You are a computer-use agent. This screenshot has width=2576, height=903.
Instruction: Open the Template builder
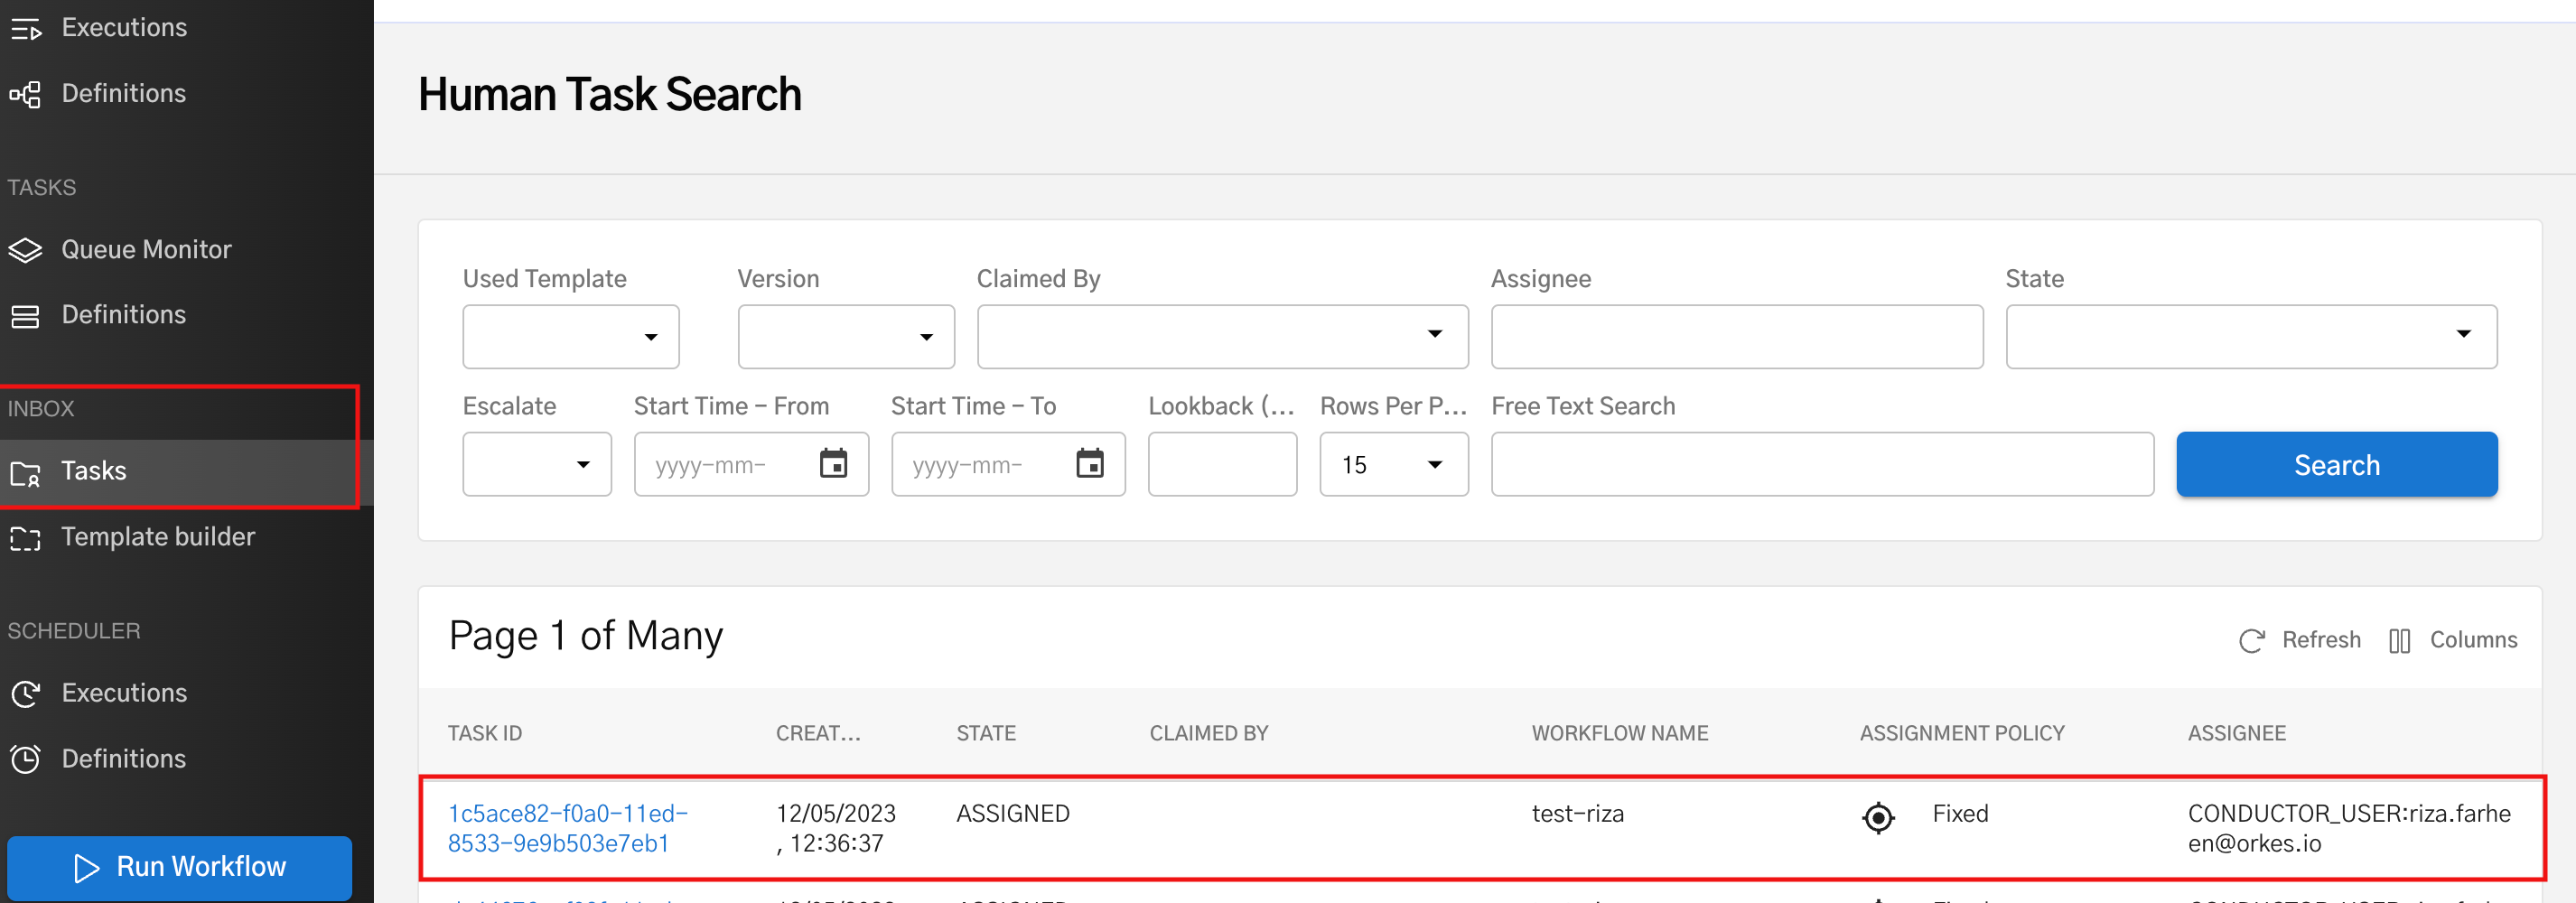tap(158, 536)
